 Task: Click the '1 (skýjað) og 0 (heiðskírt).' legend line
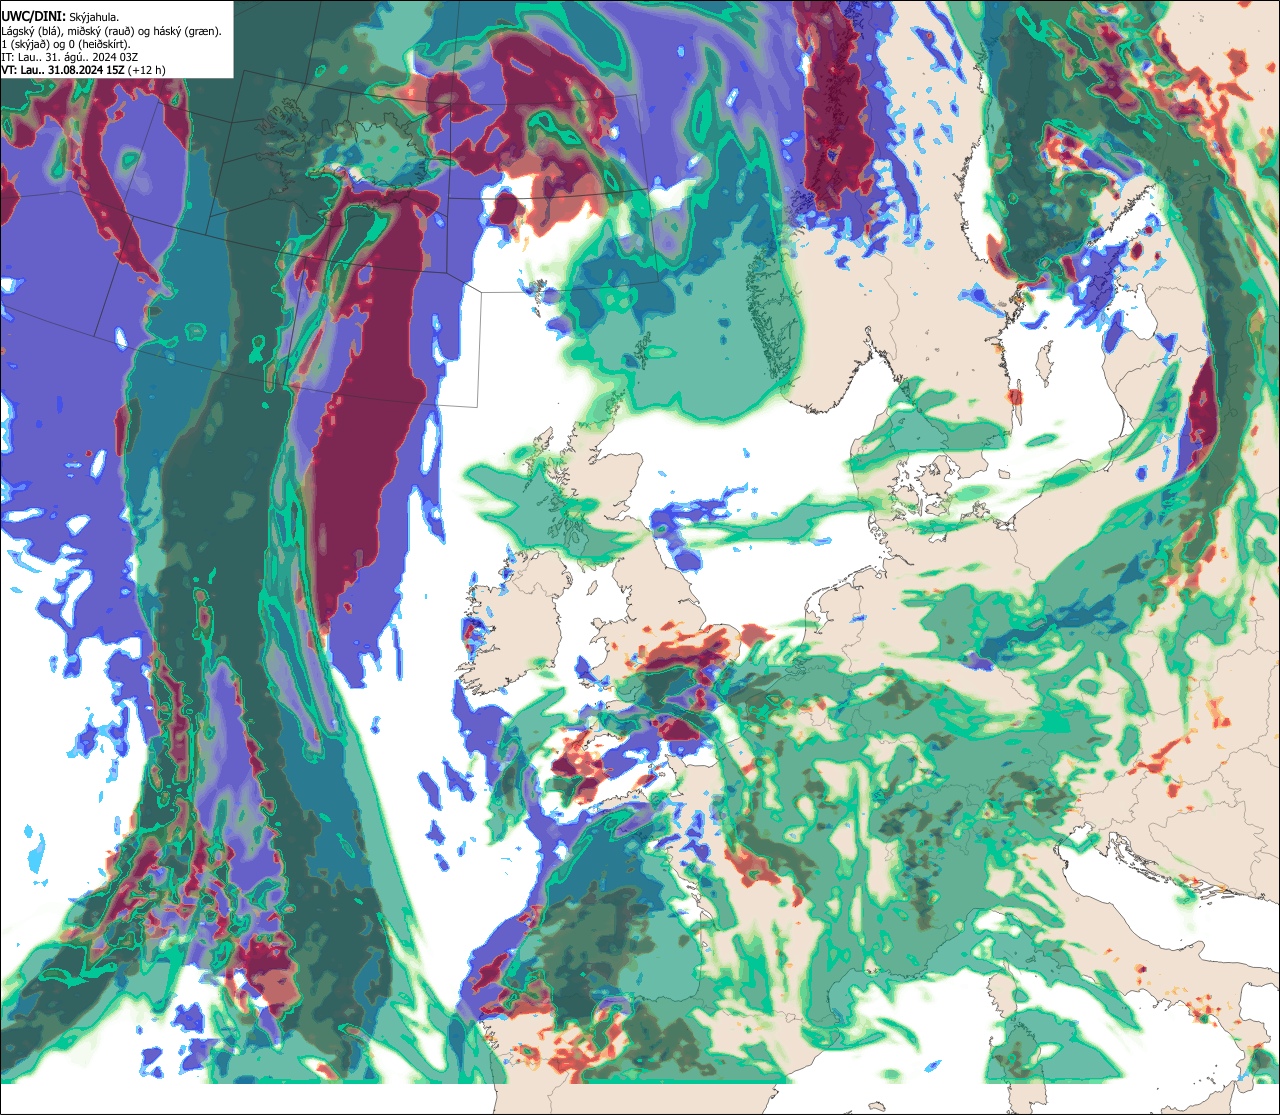coord(66,44)
